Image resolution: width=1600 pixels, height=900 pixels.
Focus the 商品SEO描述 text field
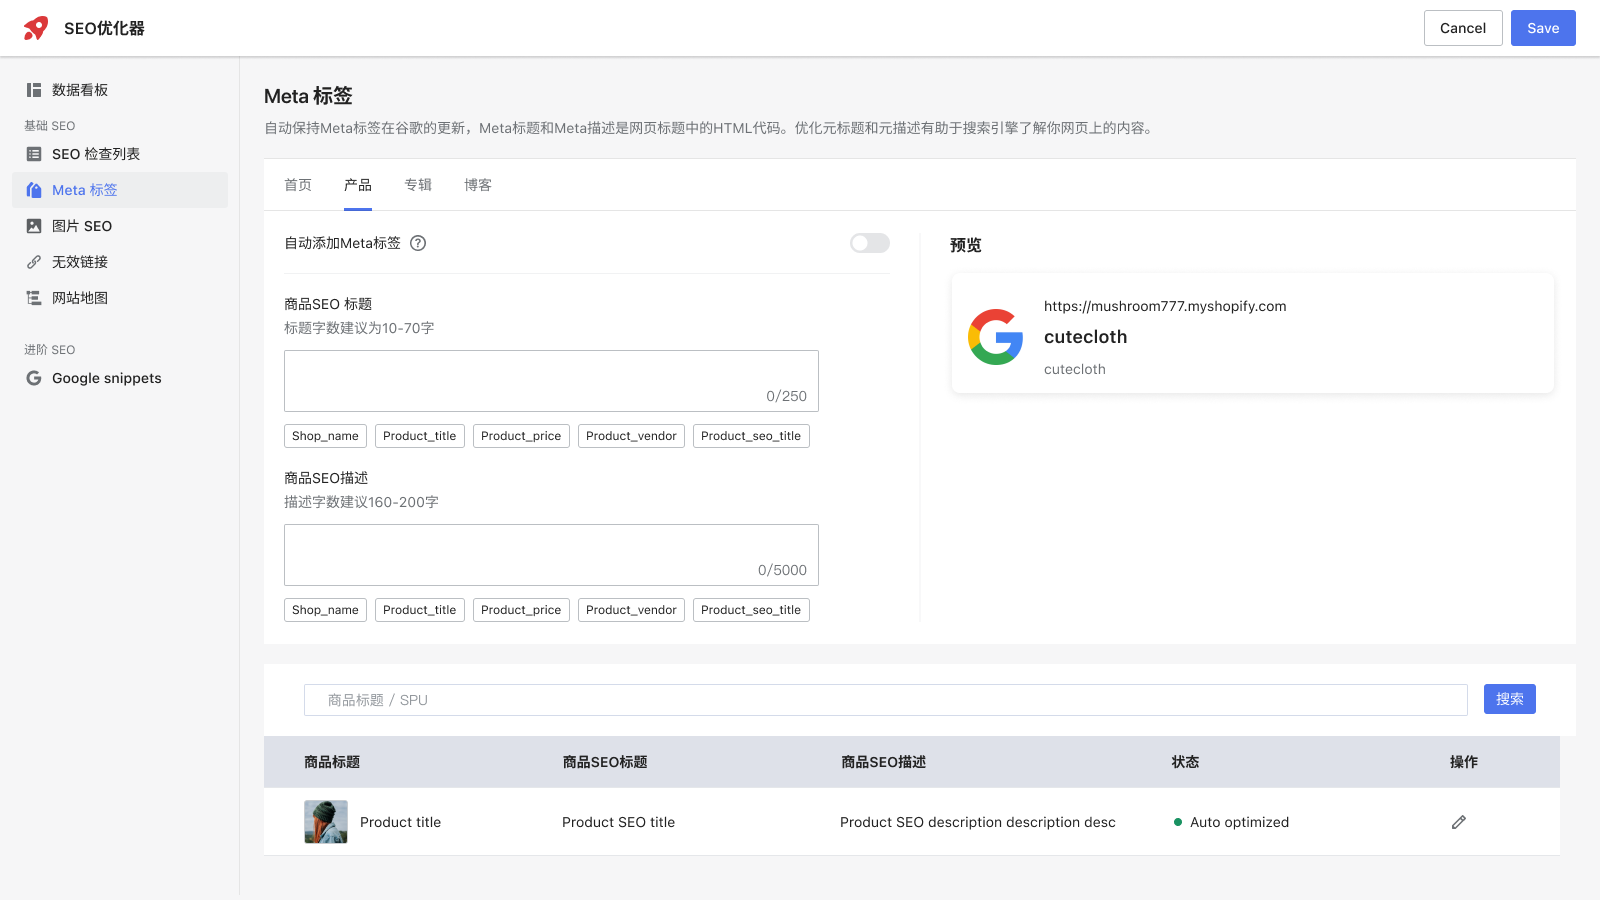551,555
